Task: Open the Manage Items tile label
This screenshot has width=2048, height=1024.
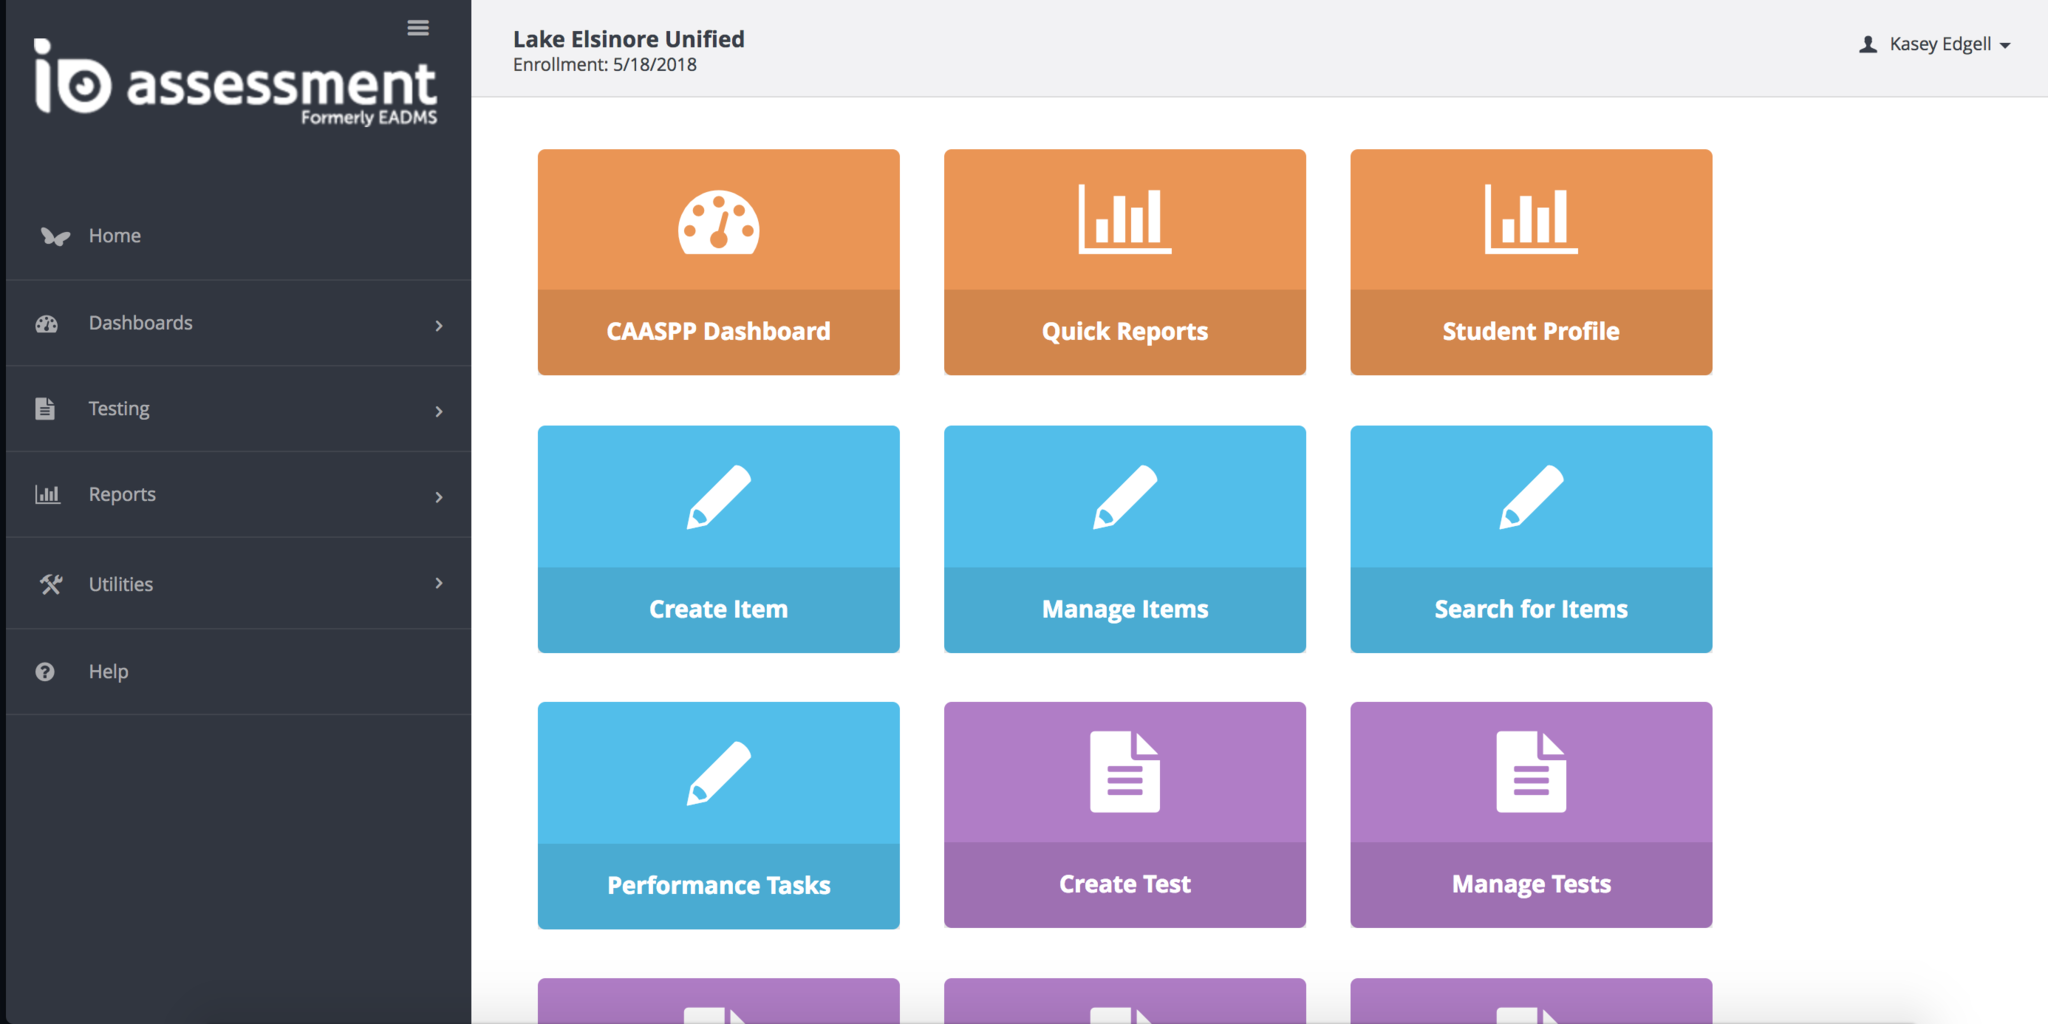Action: 1124,609
